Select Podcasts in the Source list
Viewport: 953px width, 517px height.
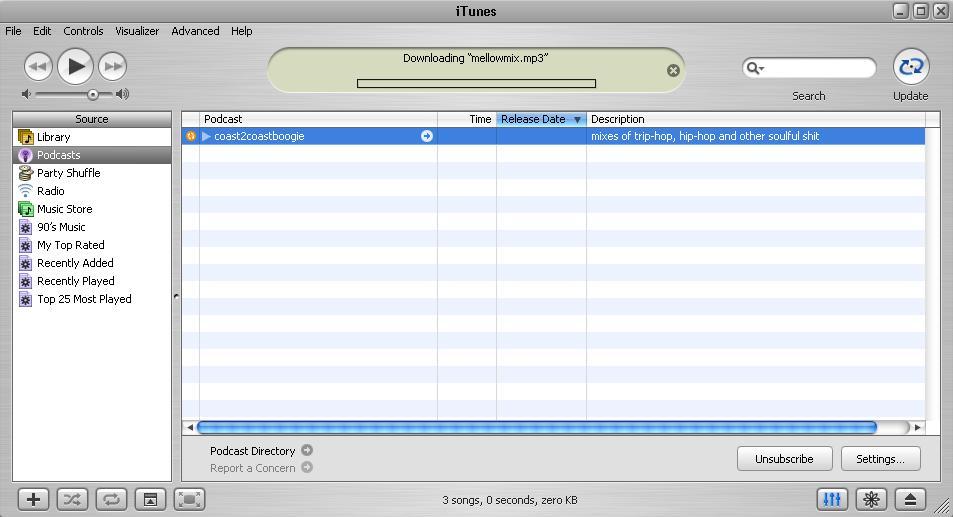tap(92, 155)
